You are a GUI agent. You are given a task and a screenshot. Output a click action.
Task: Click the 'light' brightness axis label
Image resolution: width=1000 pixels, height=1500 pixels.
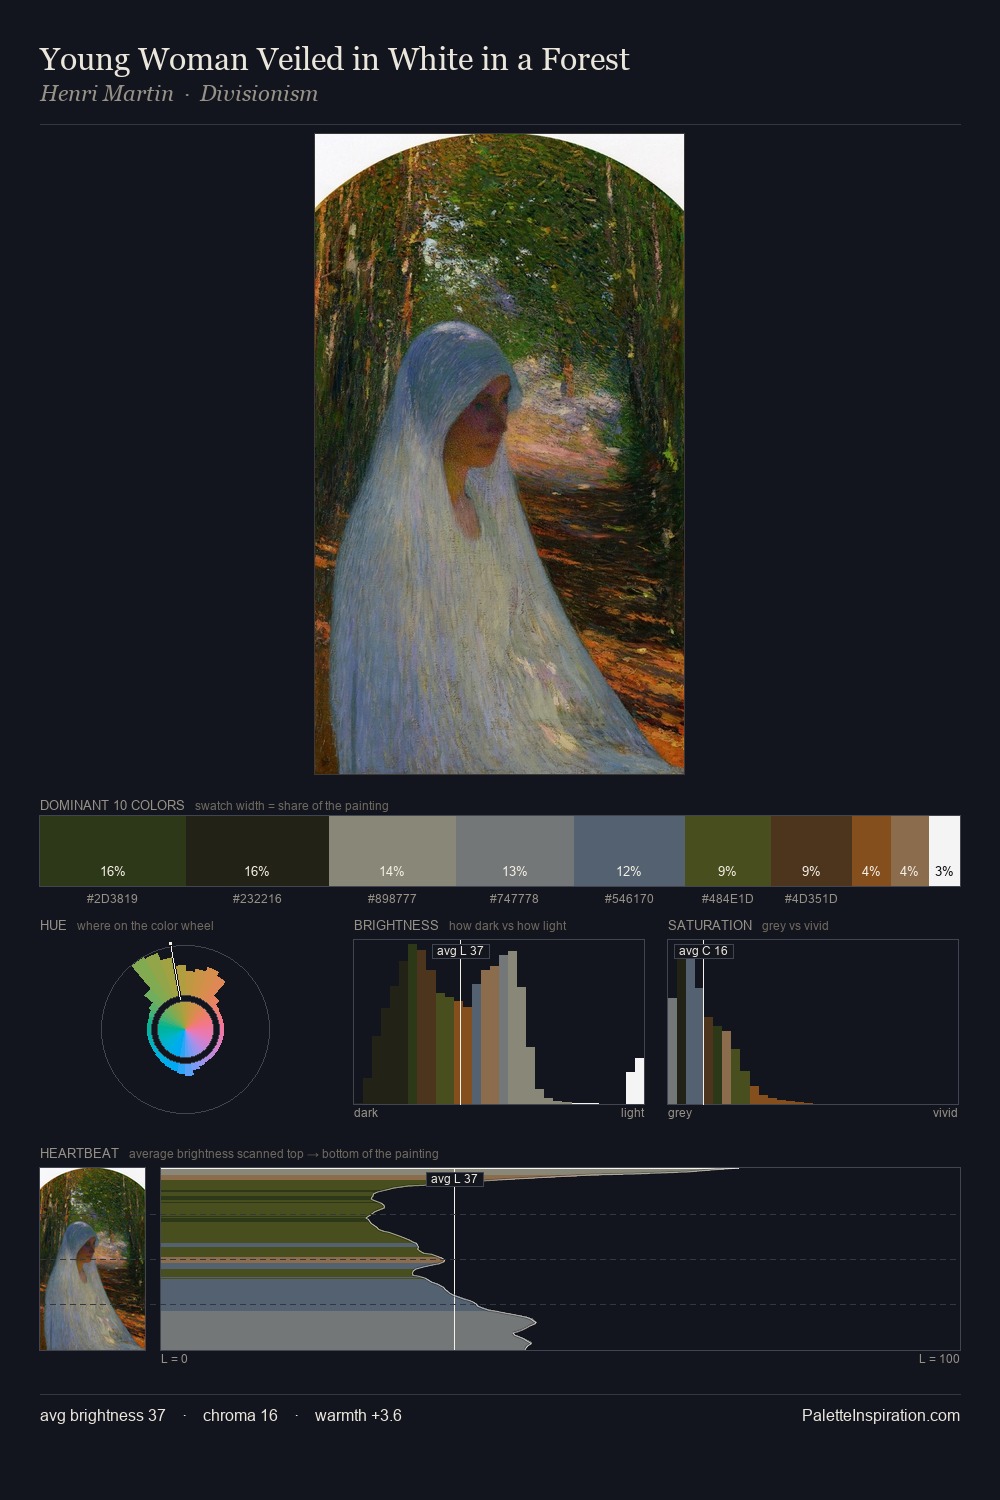point(632,1113)
